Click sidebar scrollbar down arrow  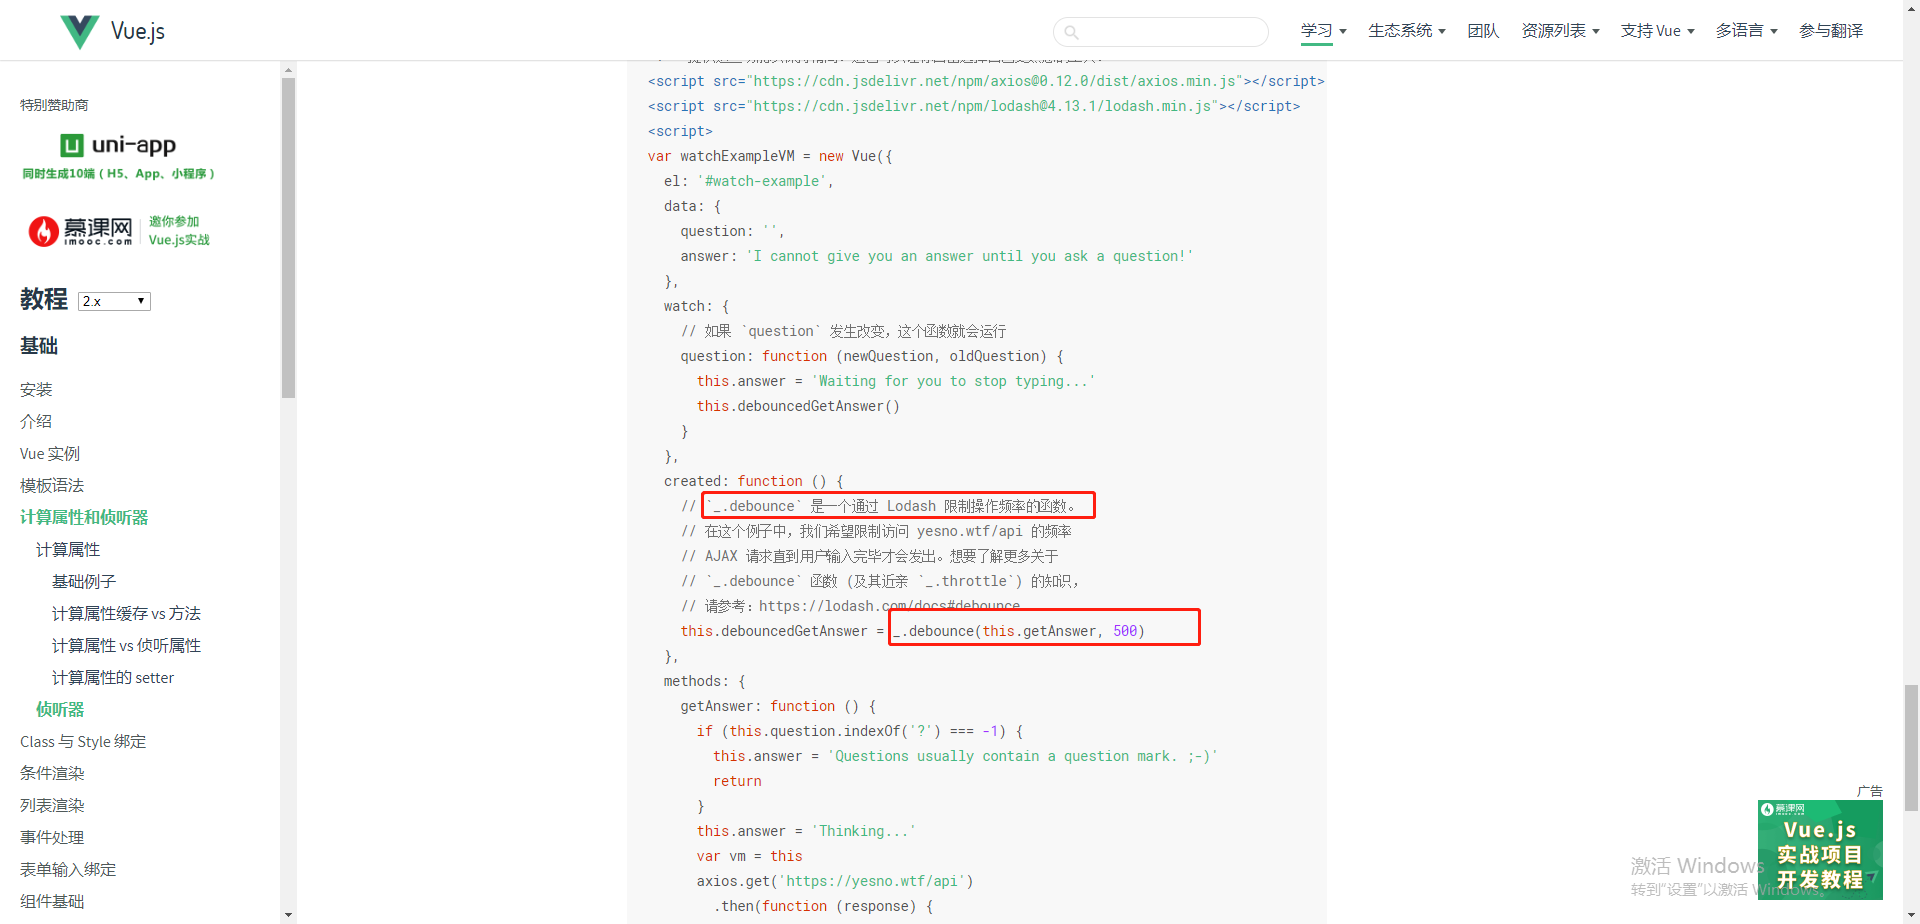click(x=288, y=914)
